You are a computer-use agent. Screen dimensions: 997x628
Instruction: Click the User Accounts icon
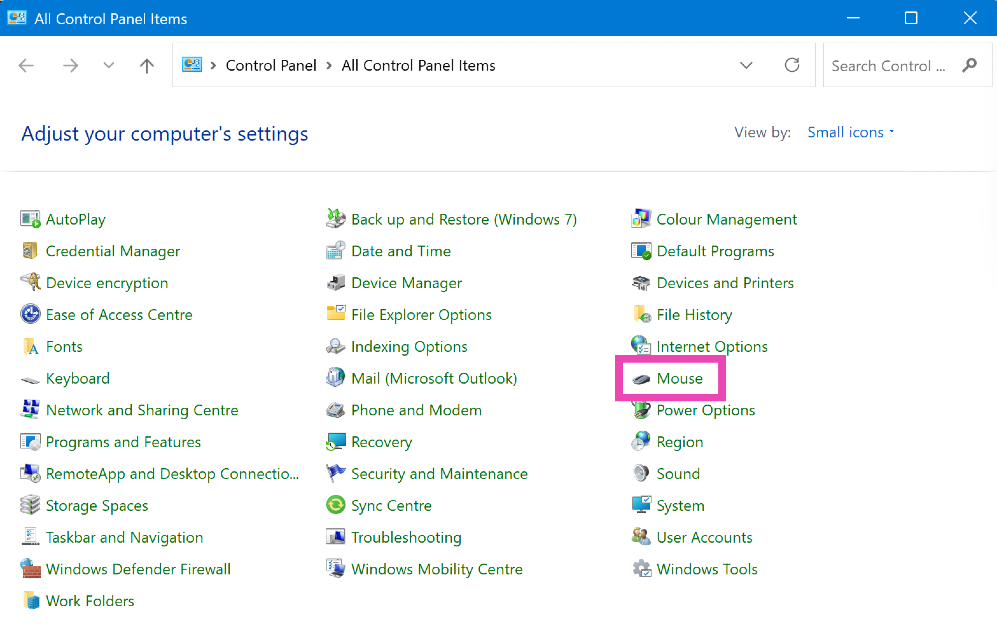point(641,537)
